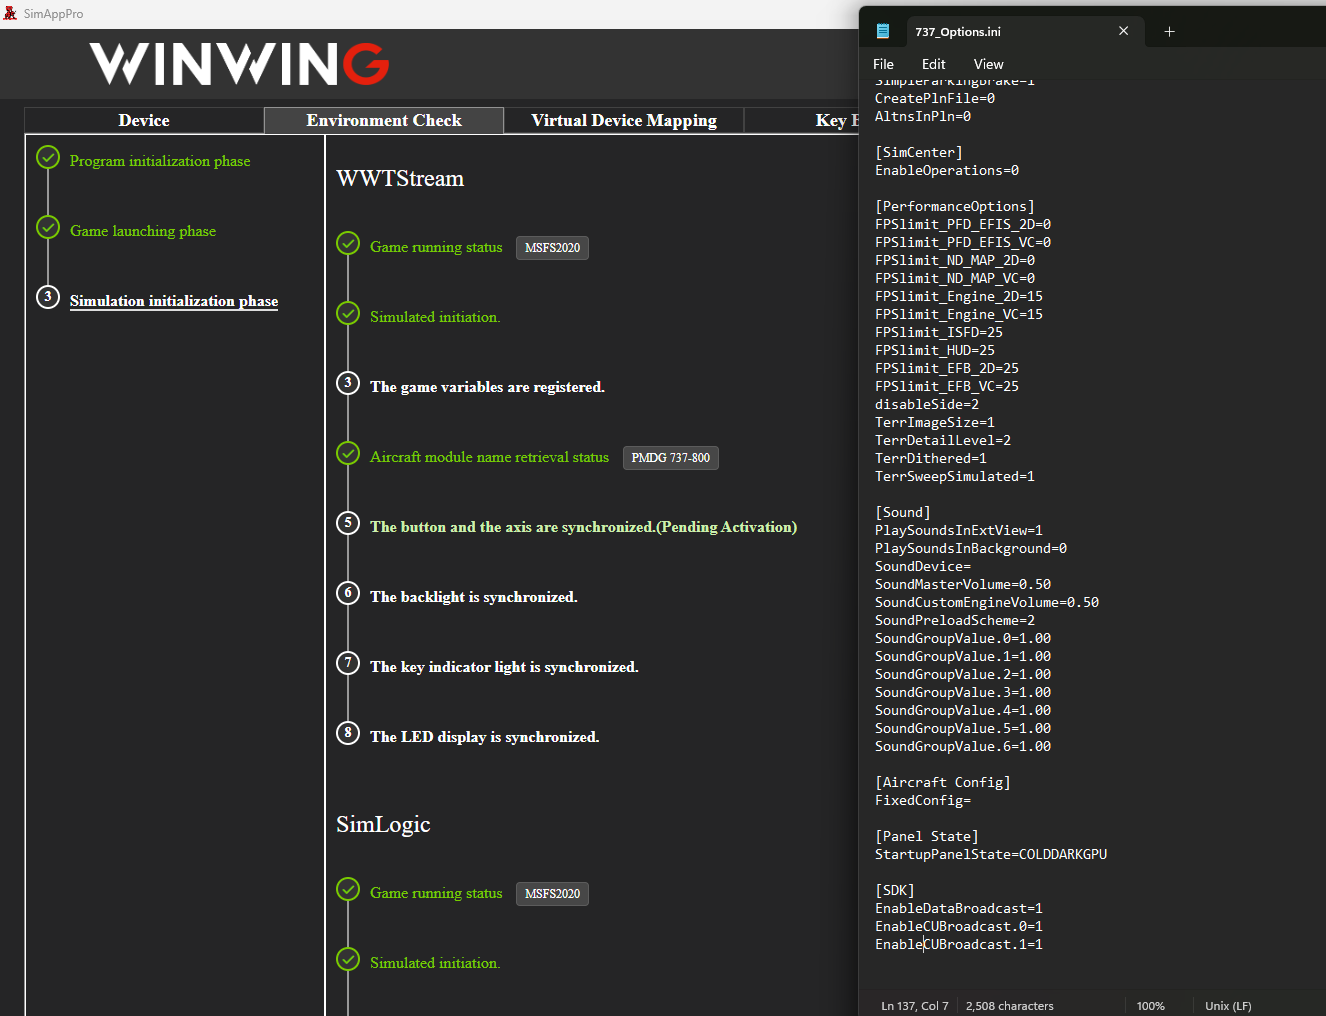Select Game launching phase step
Screen dimensions: 1326x1016
(x=143, y=231)
